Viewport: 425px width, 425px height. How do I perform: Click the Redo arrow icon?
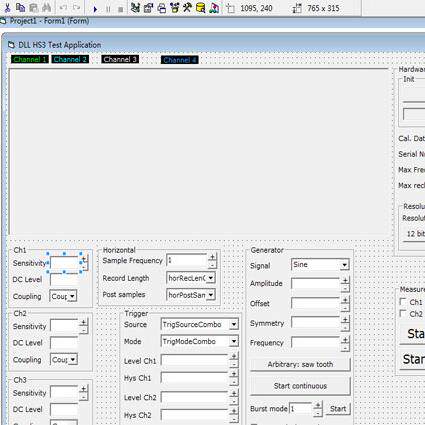point(76,8)
